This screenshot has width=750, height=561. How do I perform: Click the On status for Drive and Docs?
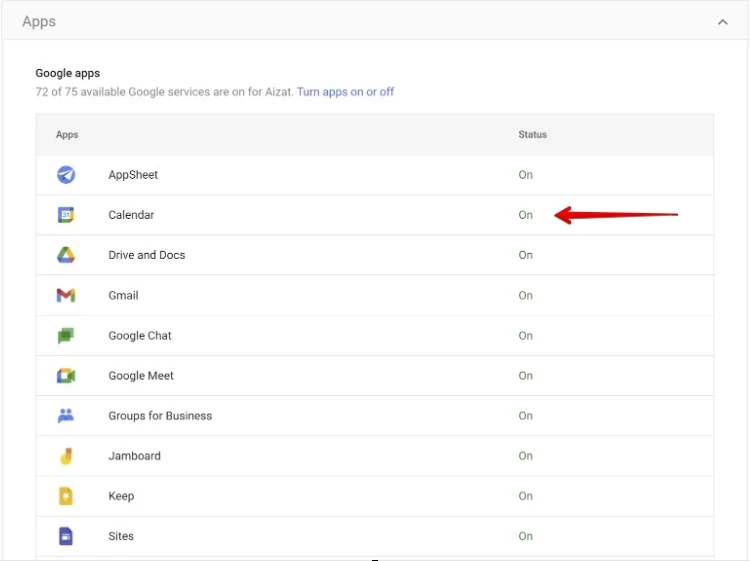[525, 255]
